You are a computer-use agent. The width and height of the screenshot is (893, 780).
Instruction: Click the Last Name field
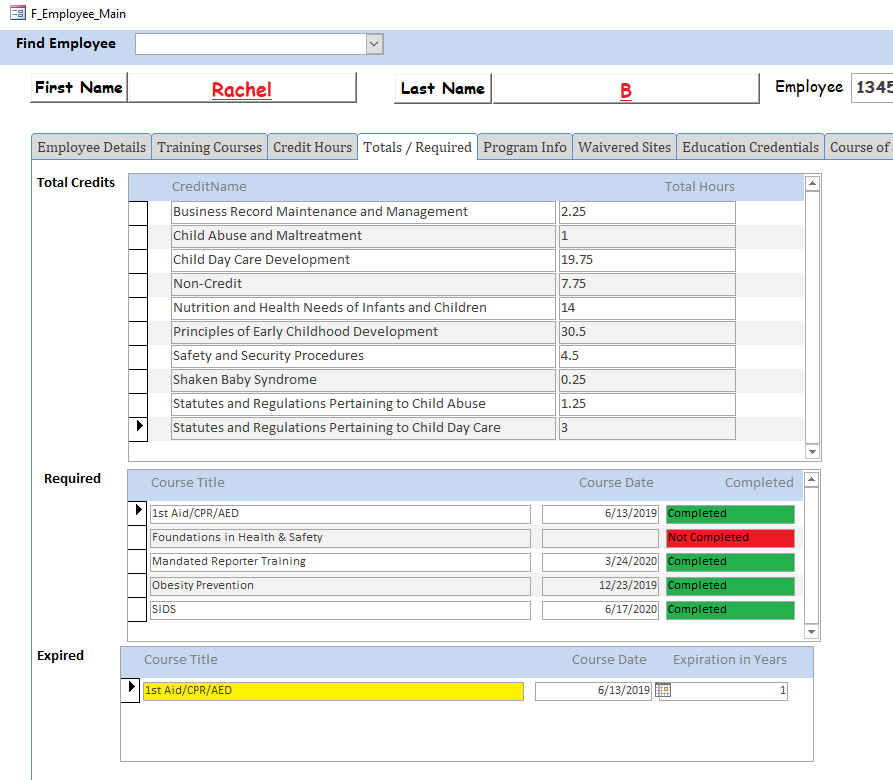coord(625,90)
